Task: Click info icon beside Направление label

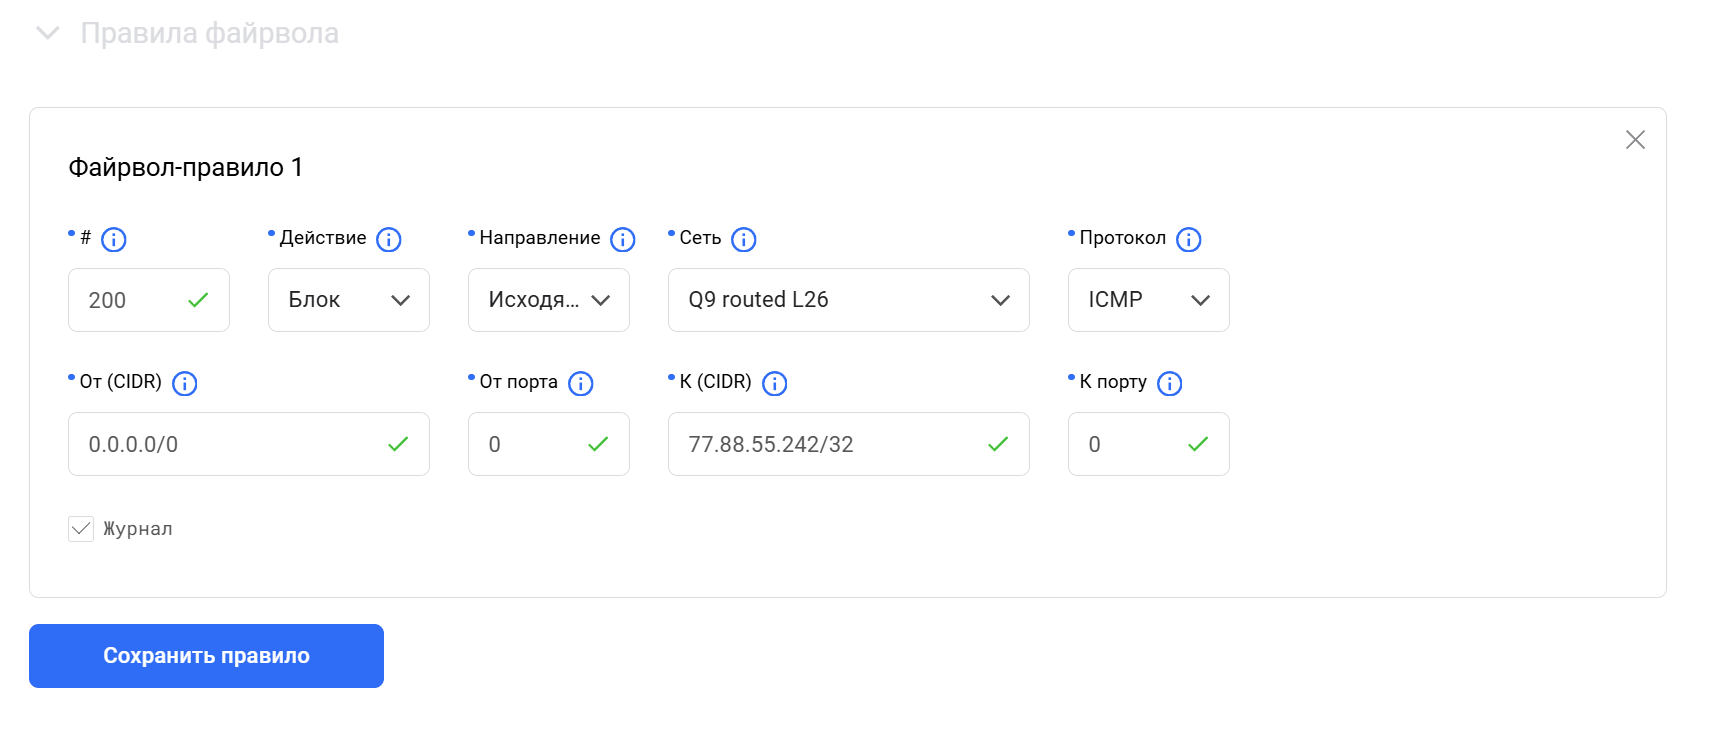Action: coord(623,240)
